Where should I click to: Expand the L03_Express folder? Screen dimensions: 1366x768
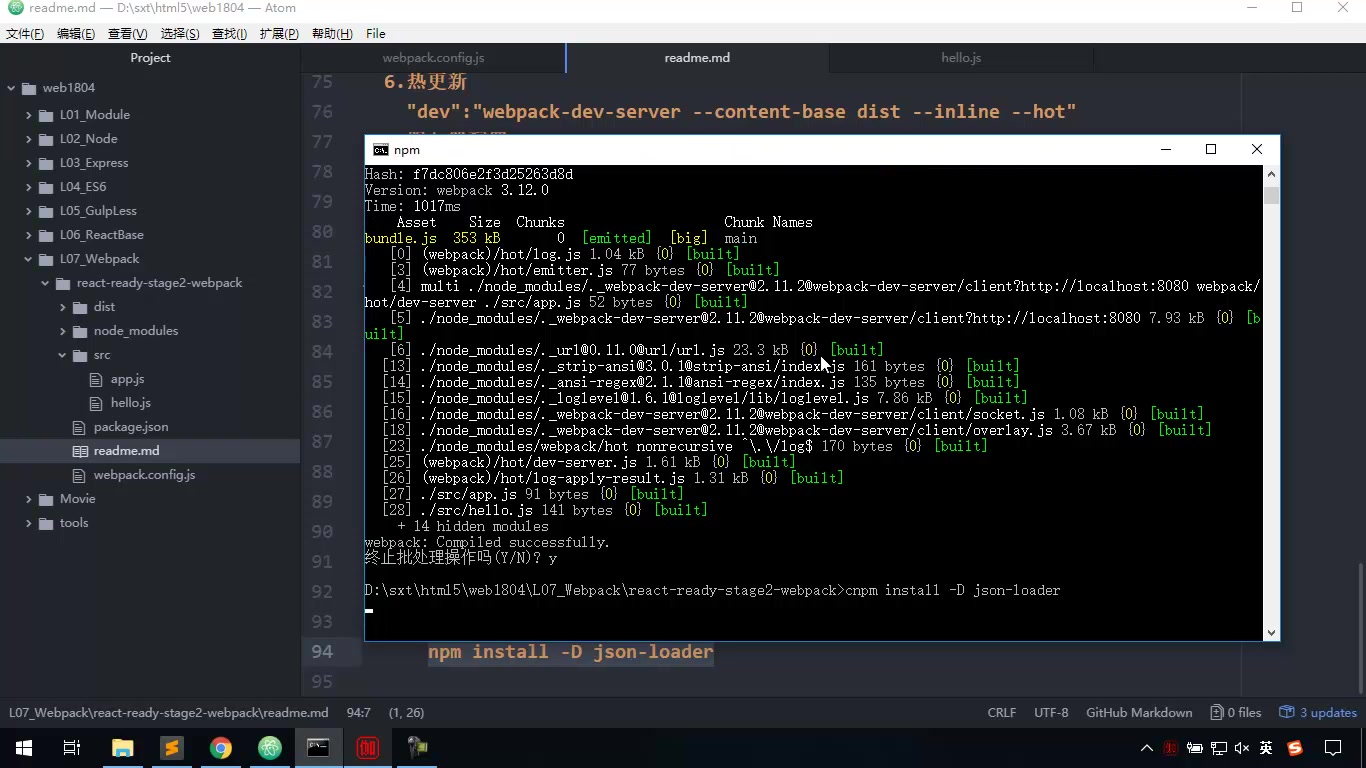click(x=29, y=163)
